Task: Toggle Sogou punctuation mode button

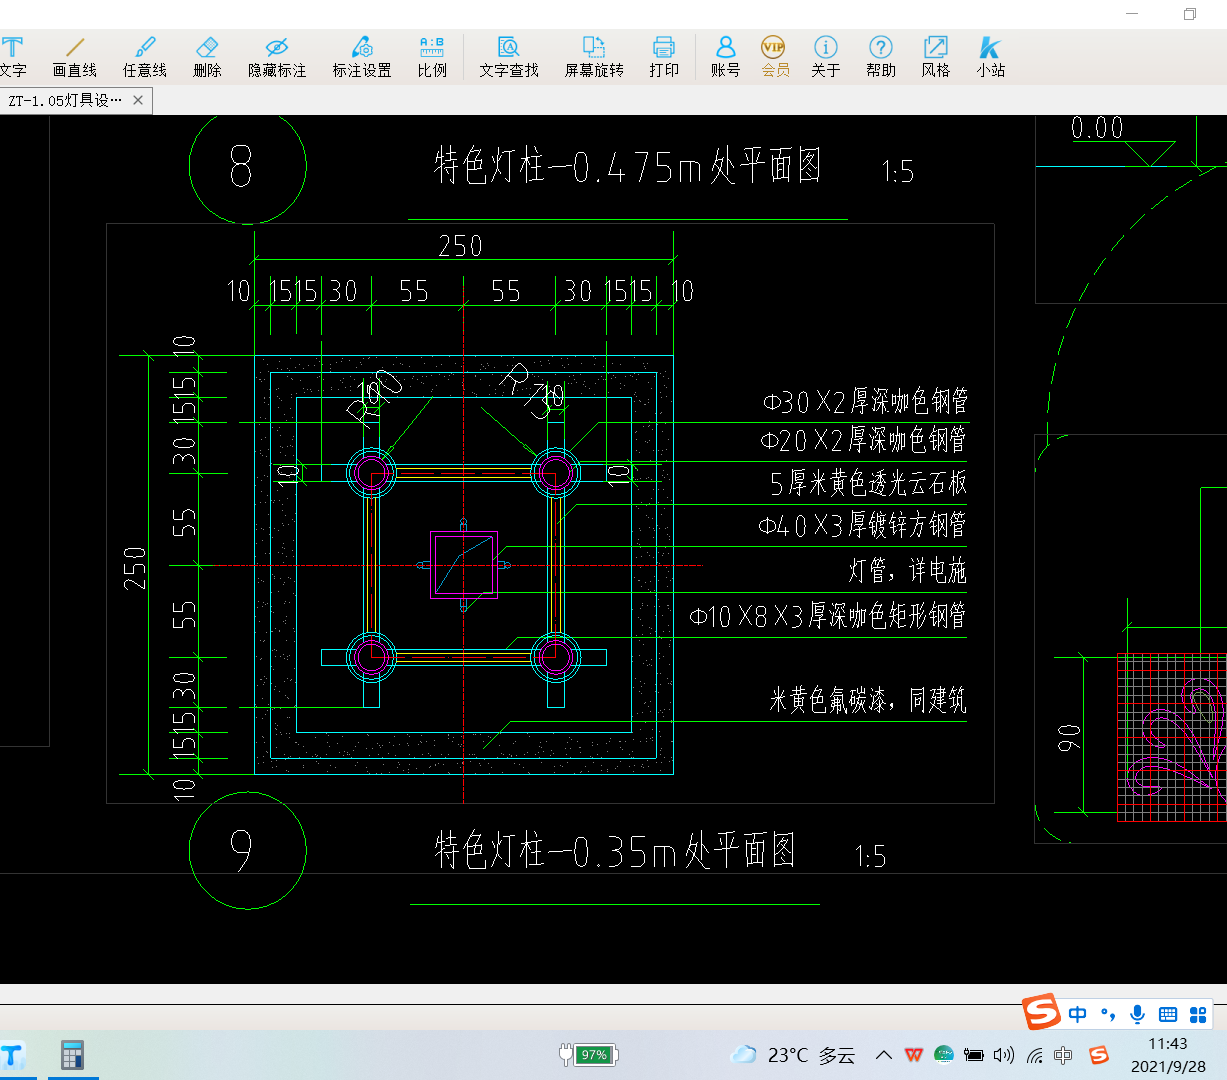Action: pyautogui.click(x=1107, y=1014)
